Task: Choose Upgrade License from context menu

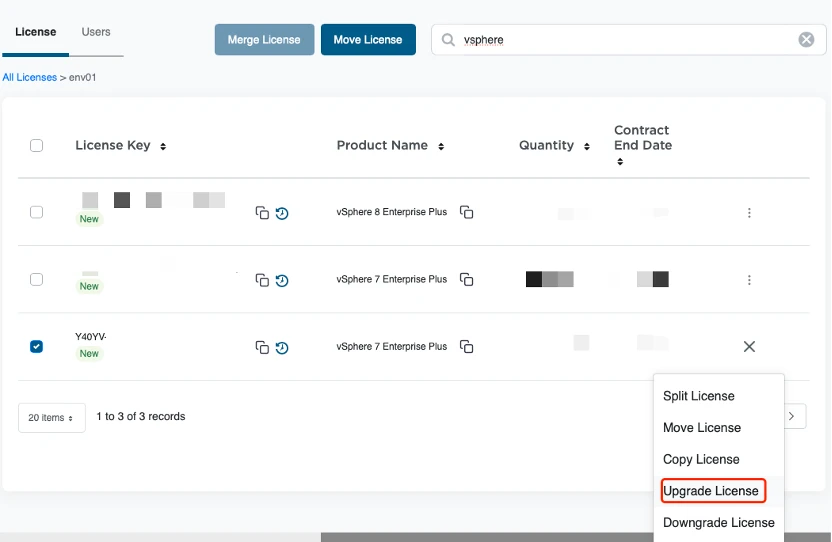Action: pyautogui.click(x=711, y=491)
